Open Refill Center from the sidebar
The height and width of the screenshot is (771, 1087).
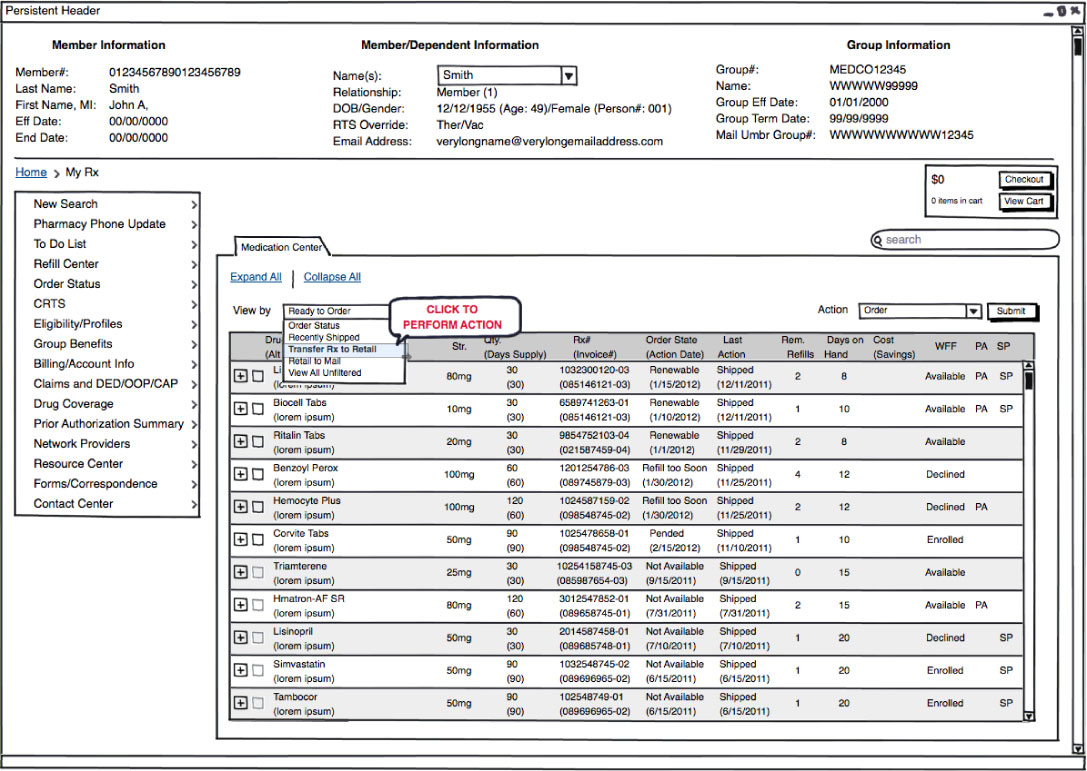pyautogui.click(x=67, y=264)
